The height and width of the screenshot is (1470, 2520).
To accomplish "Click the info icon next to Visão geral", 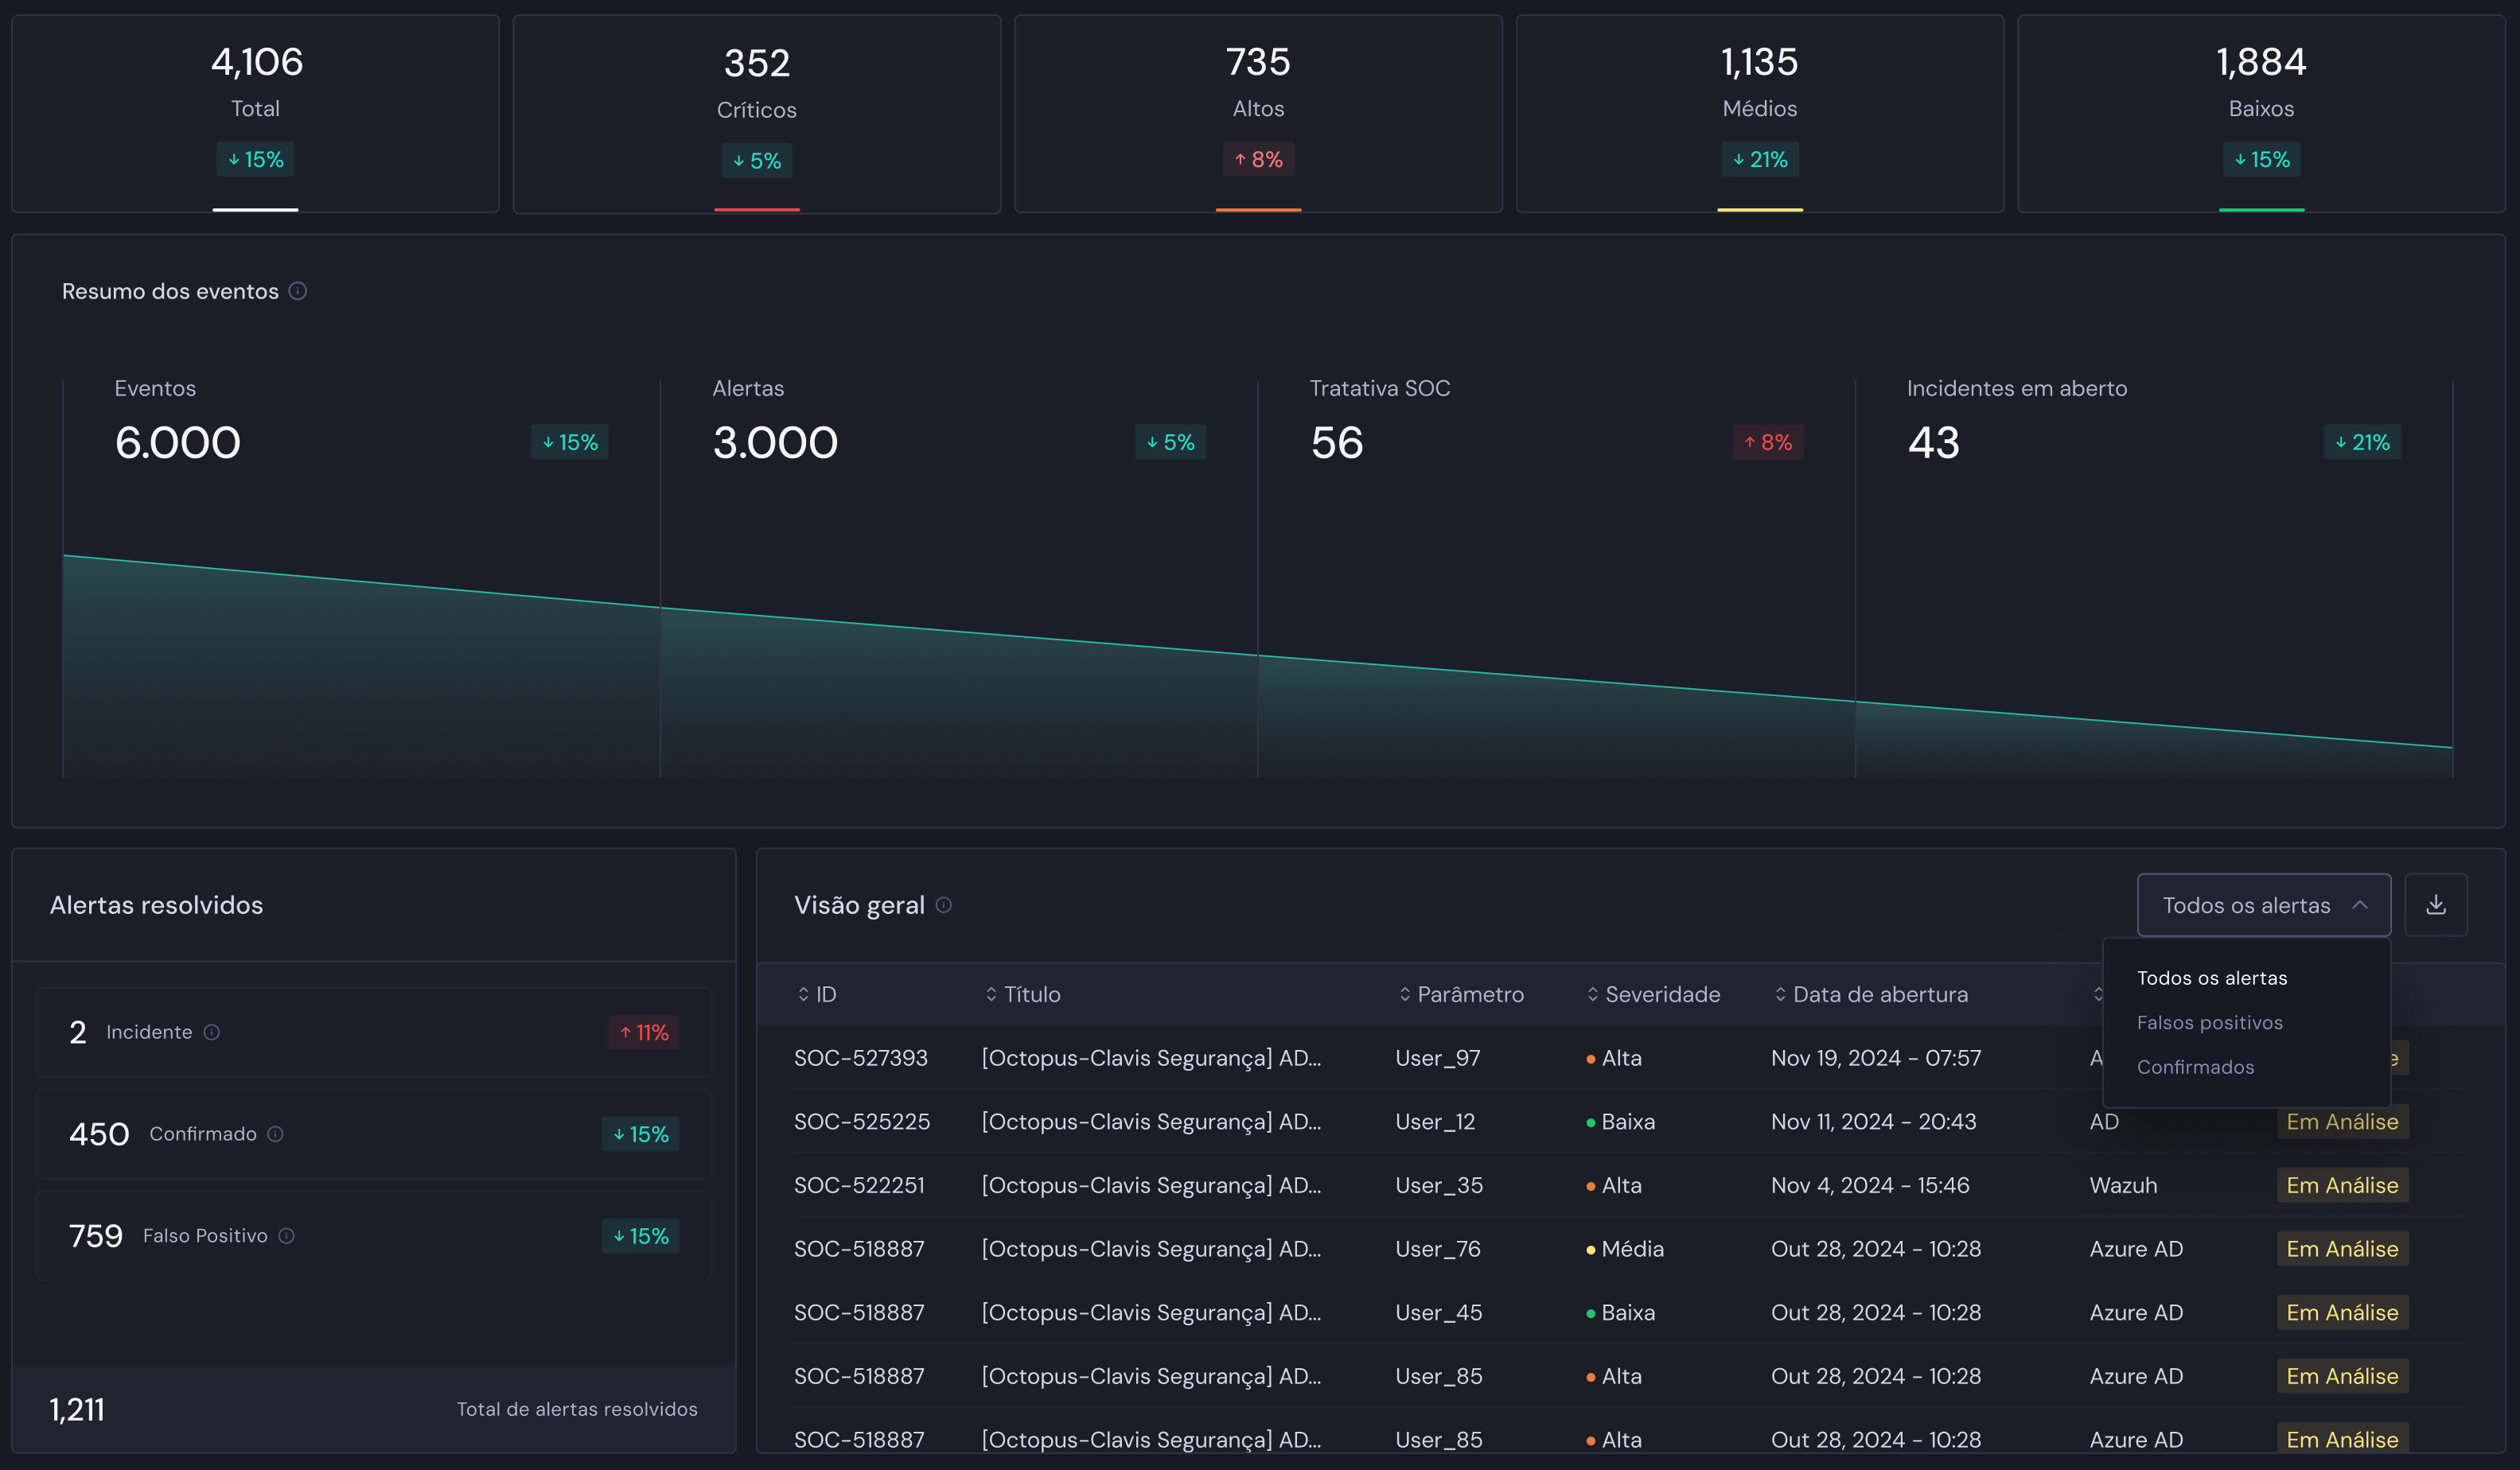I will point(943,905).
